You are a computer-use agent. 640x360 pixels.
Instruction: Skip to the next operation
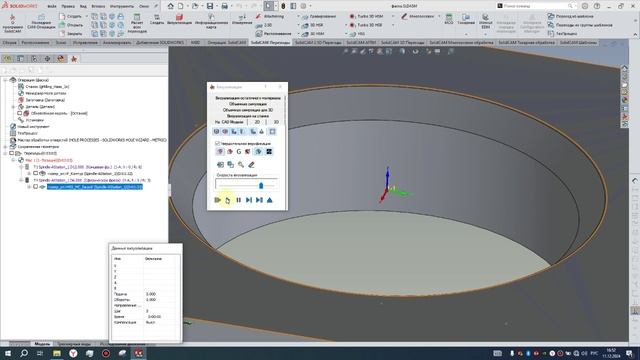[259, 200]
